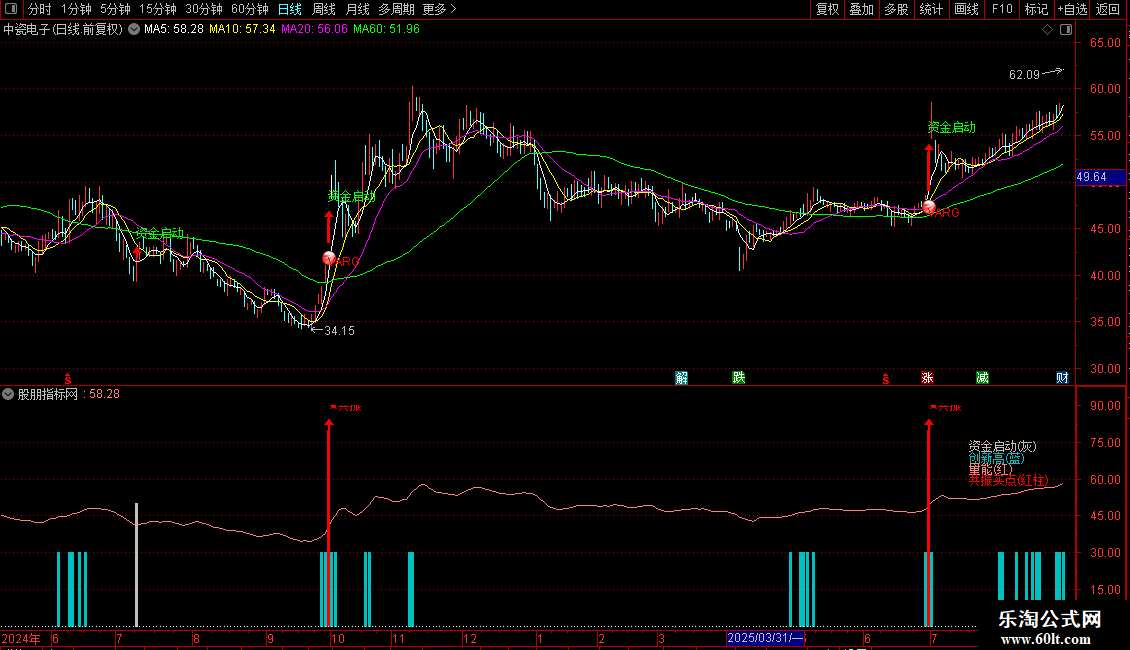Screen dimensions: 1130x650
Task: Open the 多周期 multi-period view
Action: tap(396, 9)
